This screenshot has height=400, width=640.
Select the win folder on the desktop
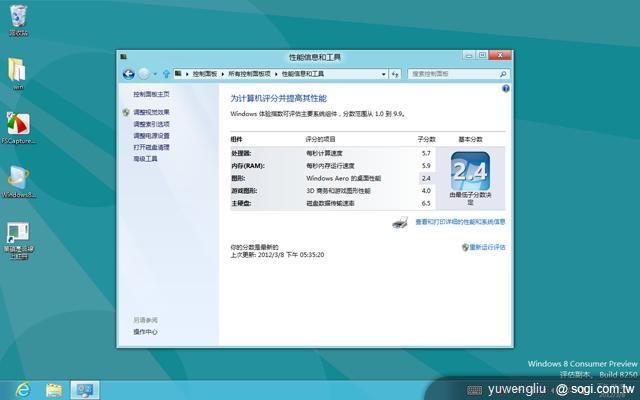pos(18,74)
